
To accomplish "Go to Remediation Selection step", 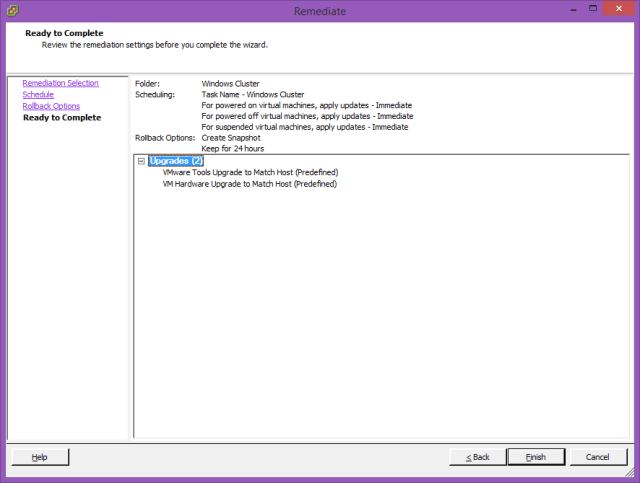I will coord(60,83).
